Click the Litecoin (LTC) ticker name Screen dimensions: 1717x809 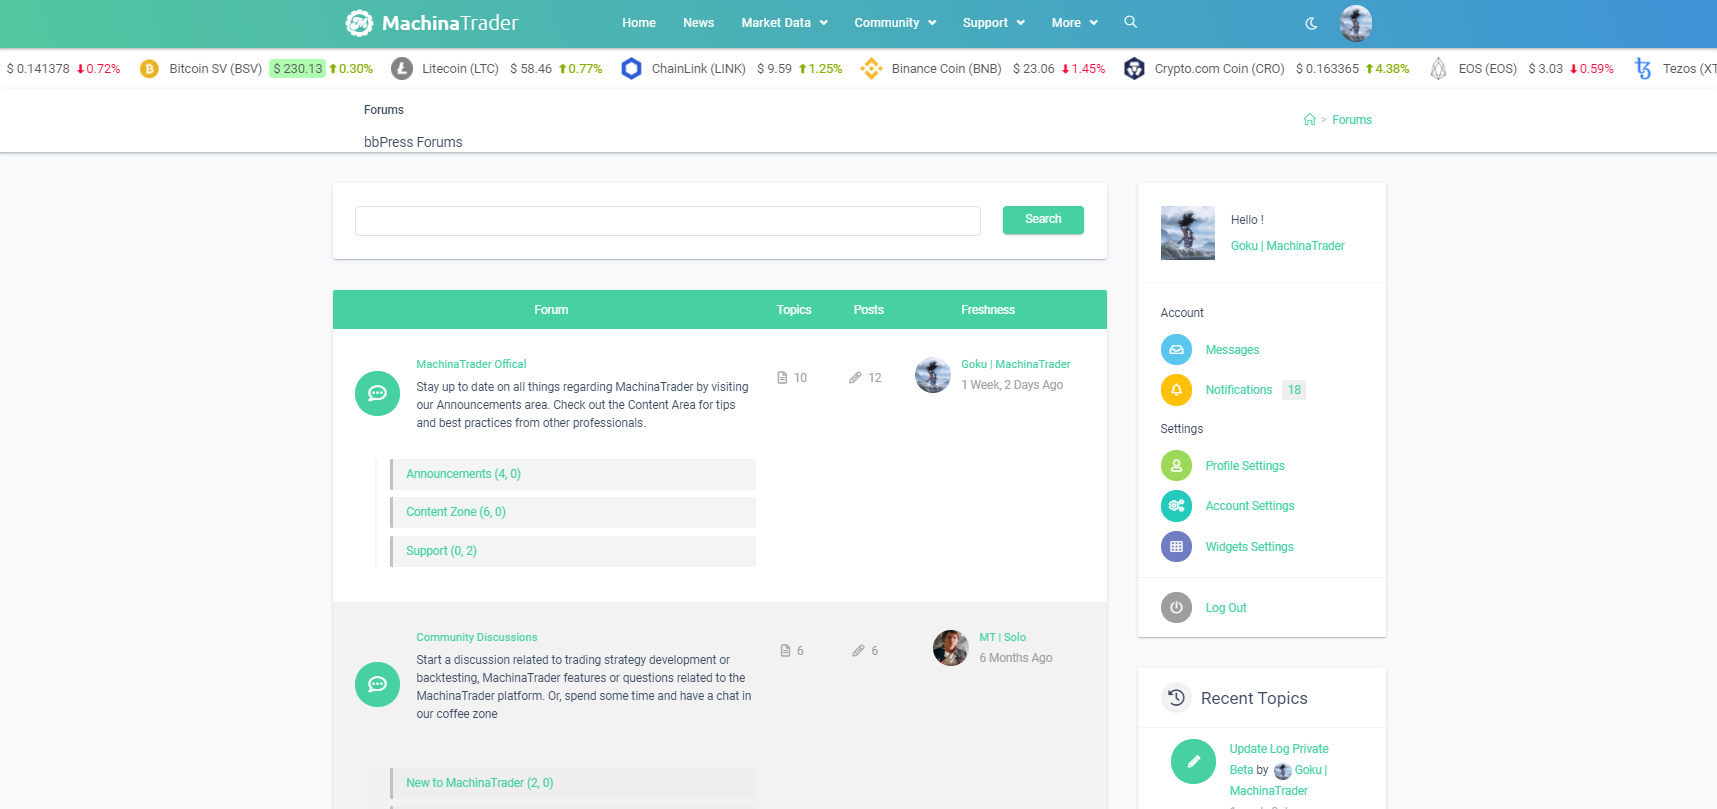(460, 69)
